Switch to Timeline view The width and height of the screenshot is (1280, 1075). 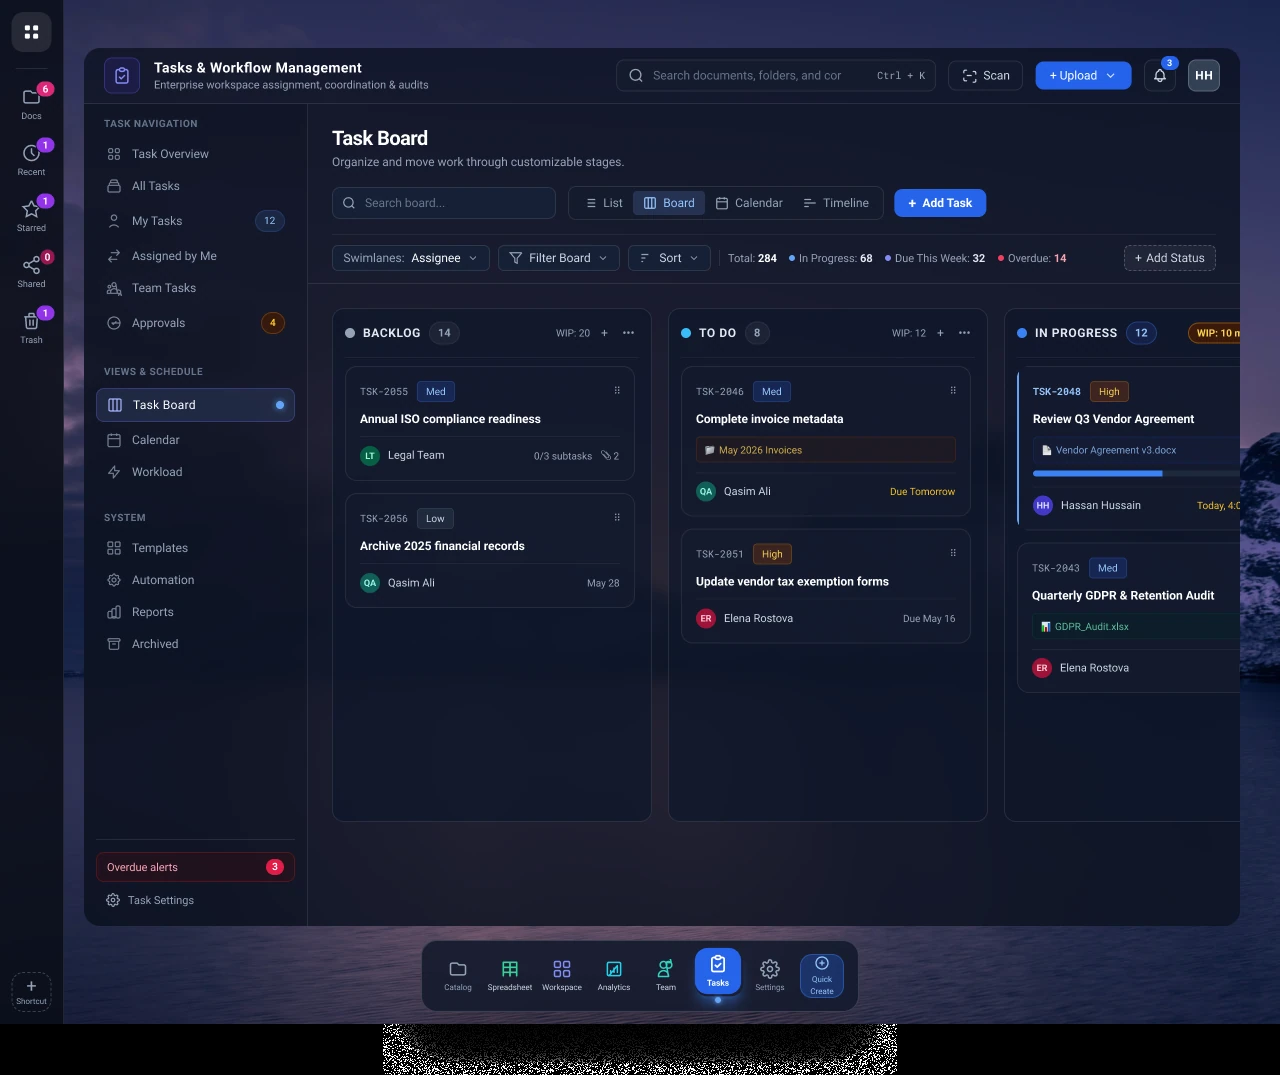coord(836,203)
